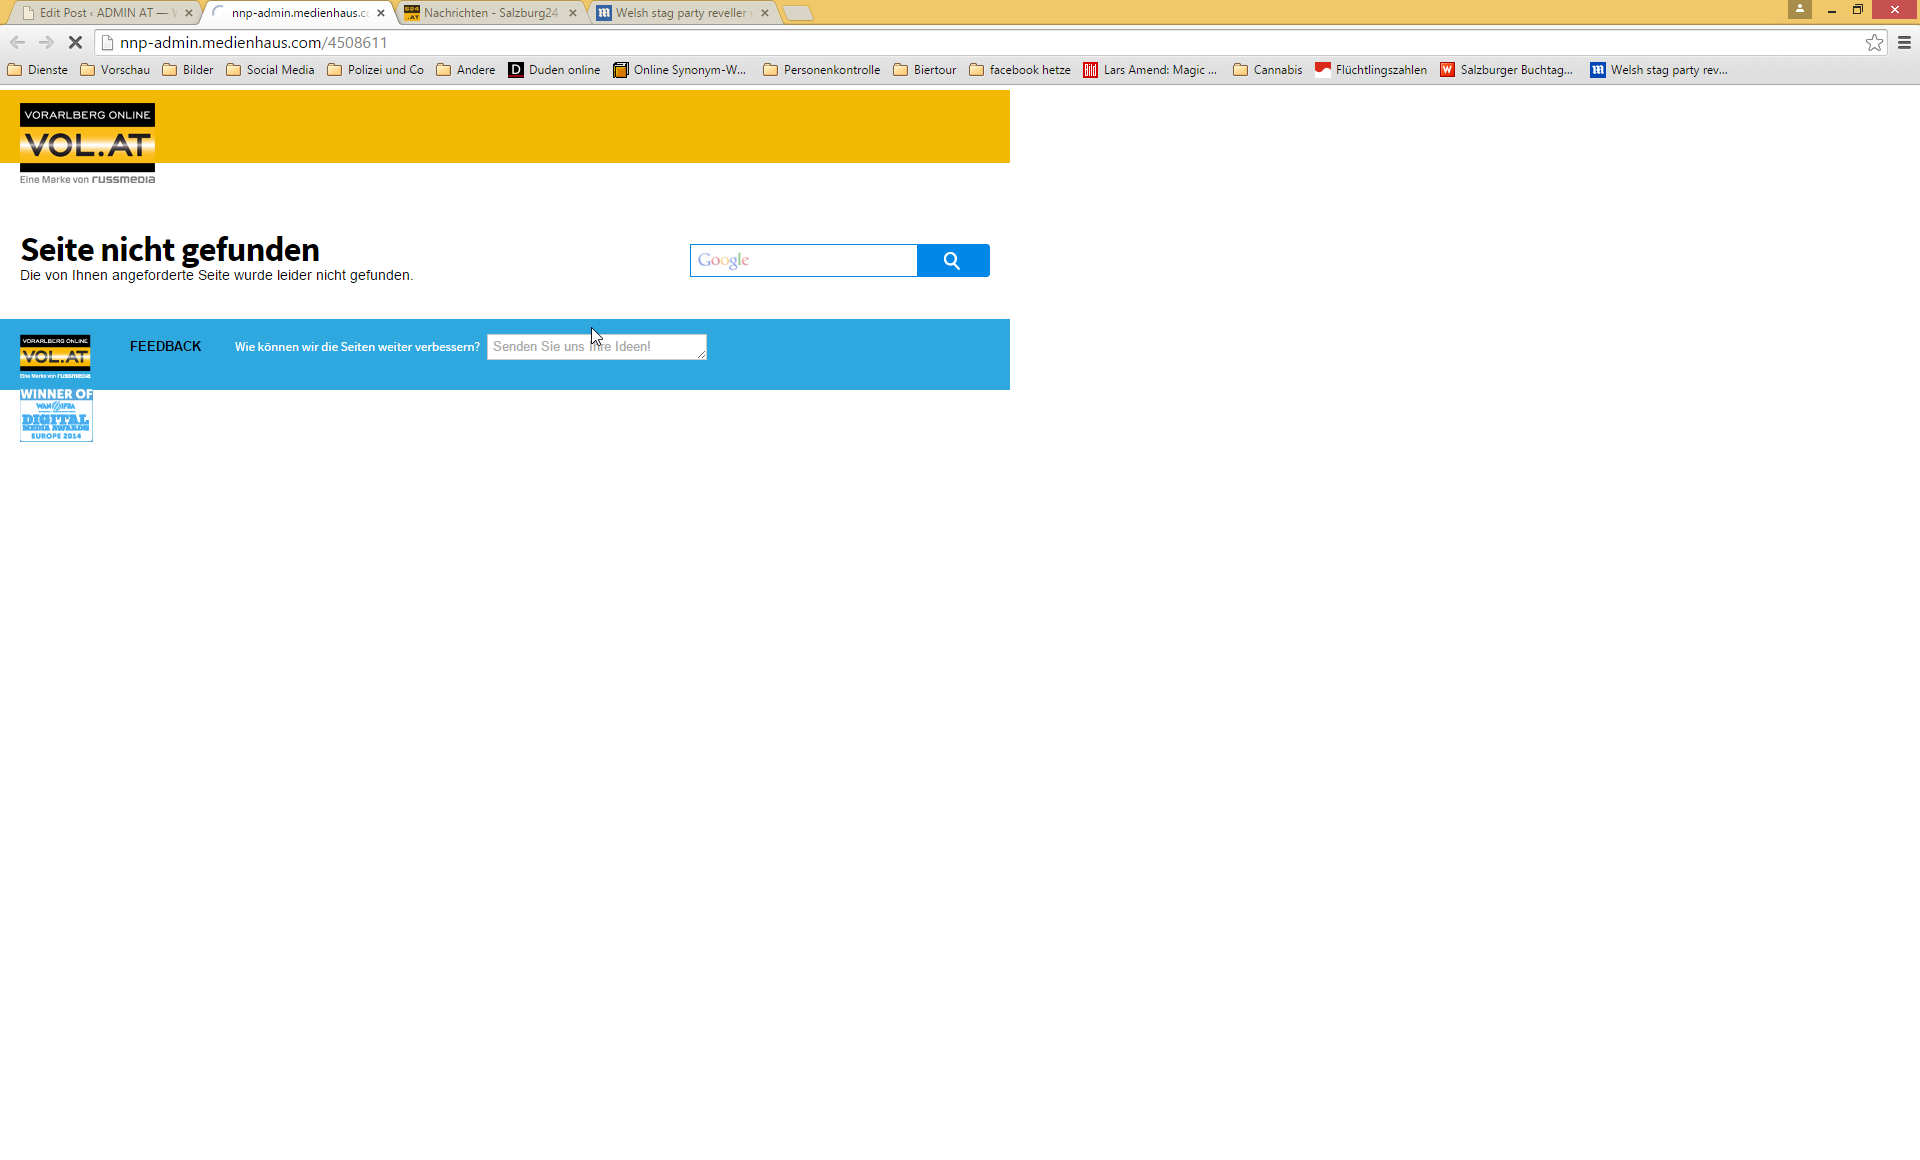Click the Senden Sie uns Ideen field
Viewport: 1920px width, 1160px height.
[596, 347]
